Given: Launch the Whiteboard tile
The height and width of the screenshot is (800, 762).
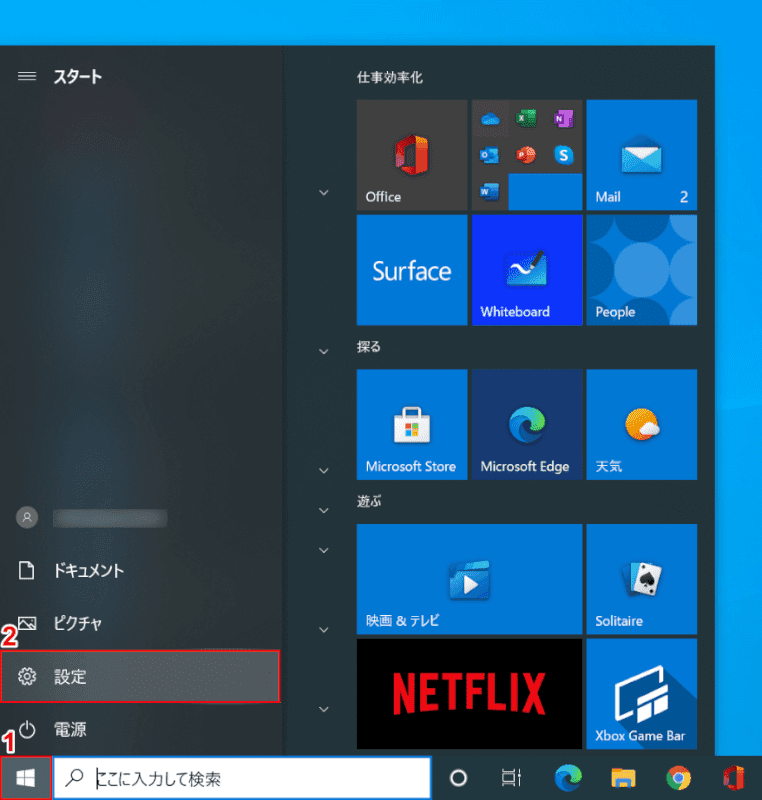Looking at the screenshot, I should pyautogui.click(x=527, y=270).
